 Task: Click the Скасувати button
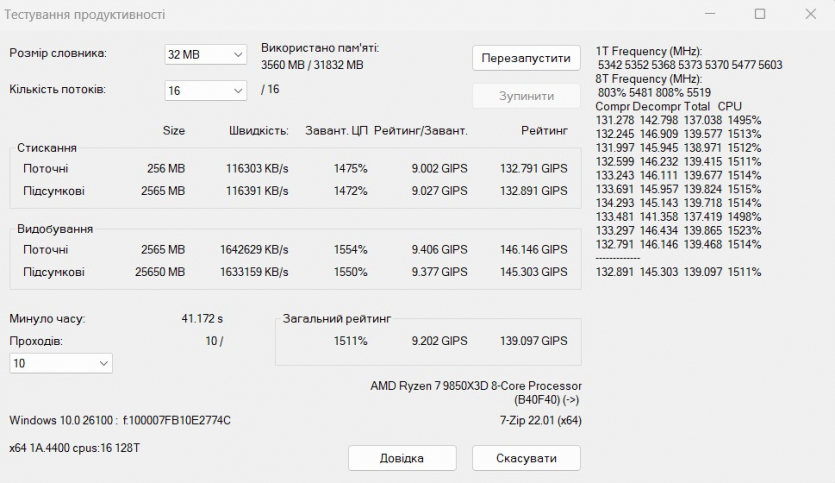point(525,458)
